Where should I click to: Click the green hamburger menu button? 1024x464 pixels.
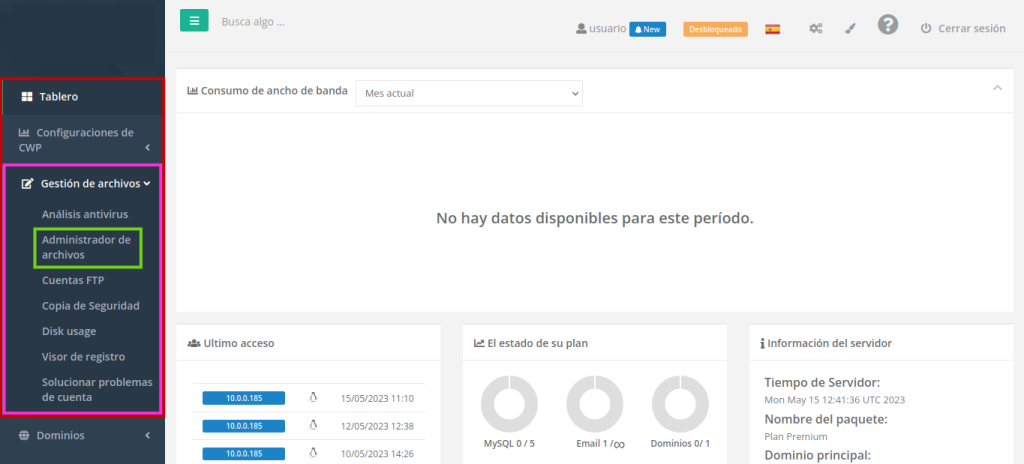(194, 20)
